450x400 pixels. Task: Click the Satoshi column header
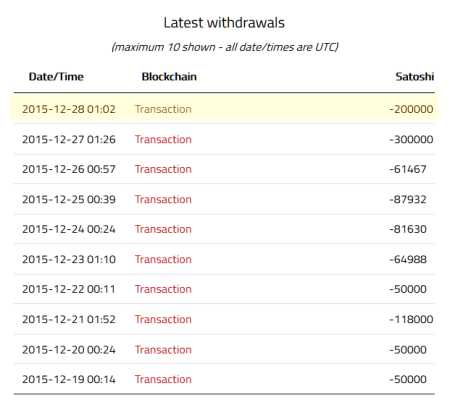tap(415, 77)
